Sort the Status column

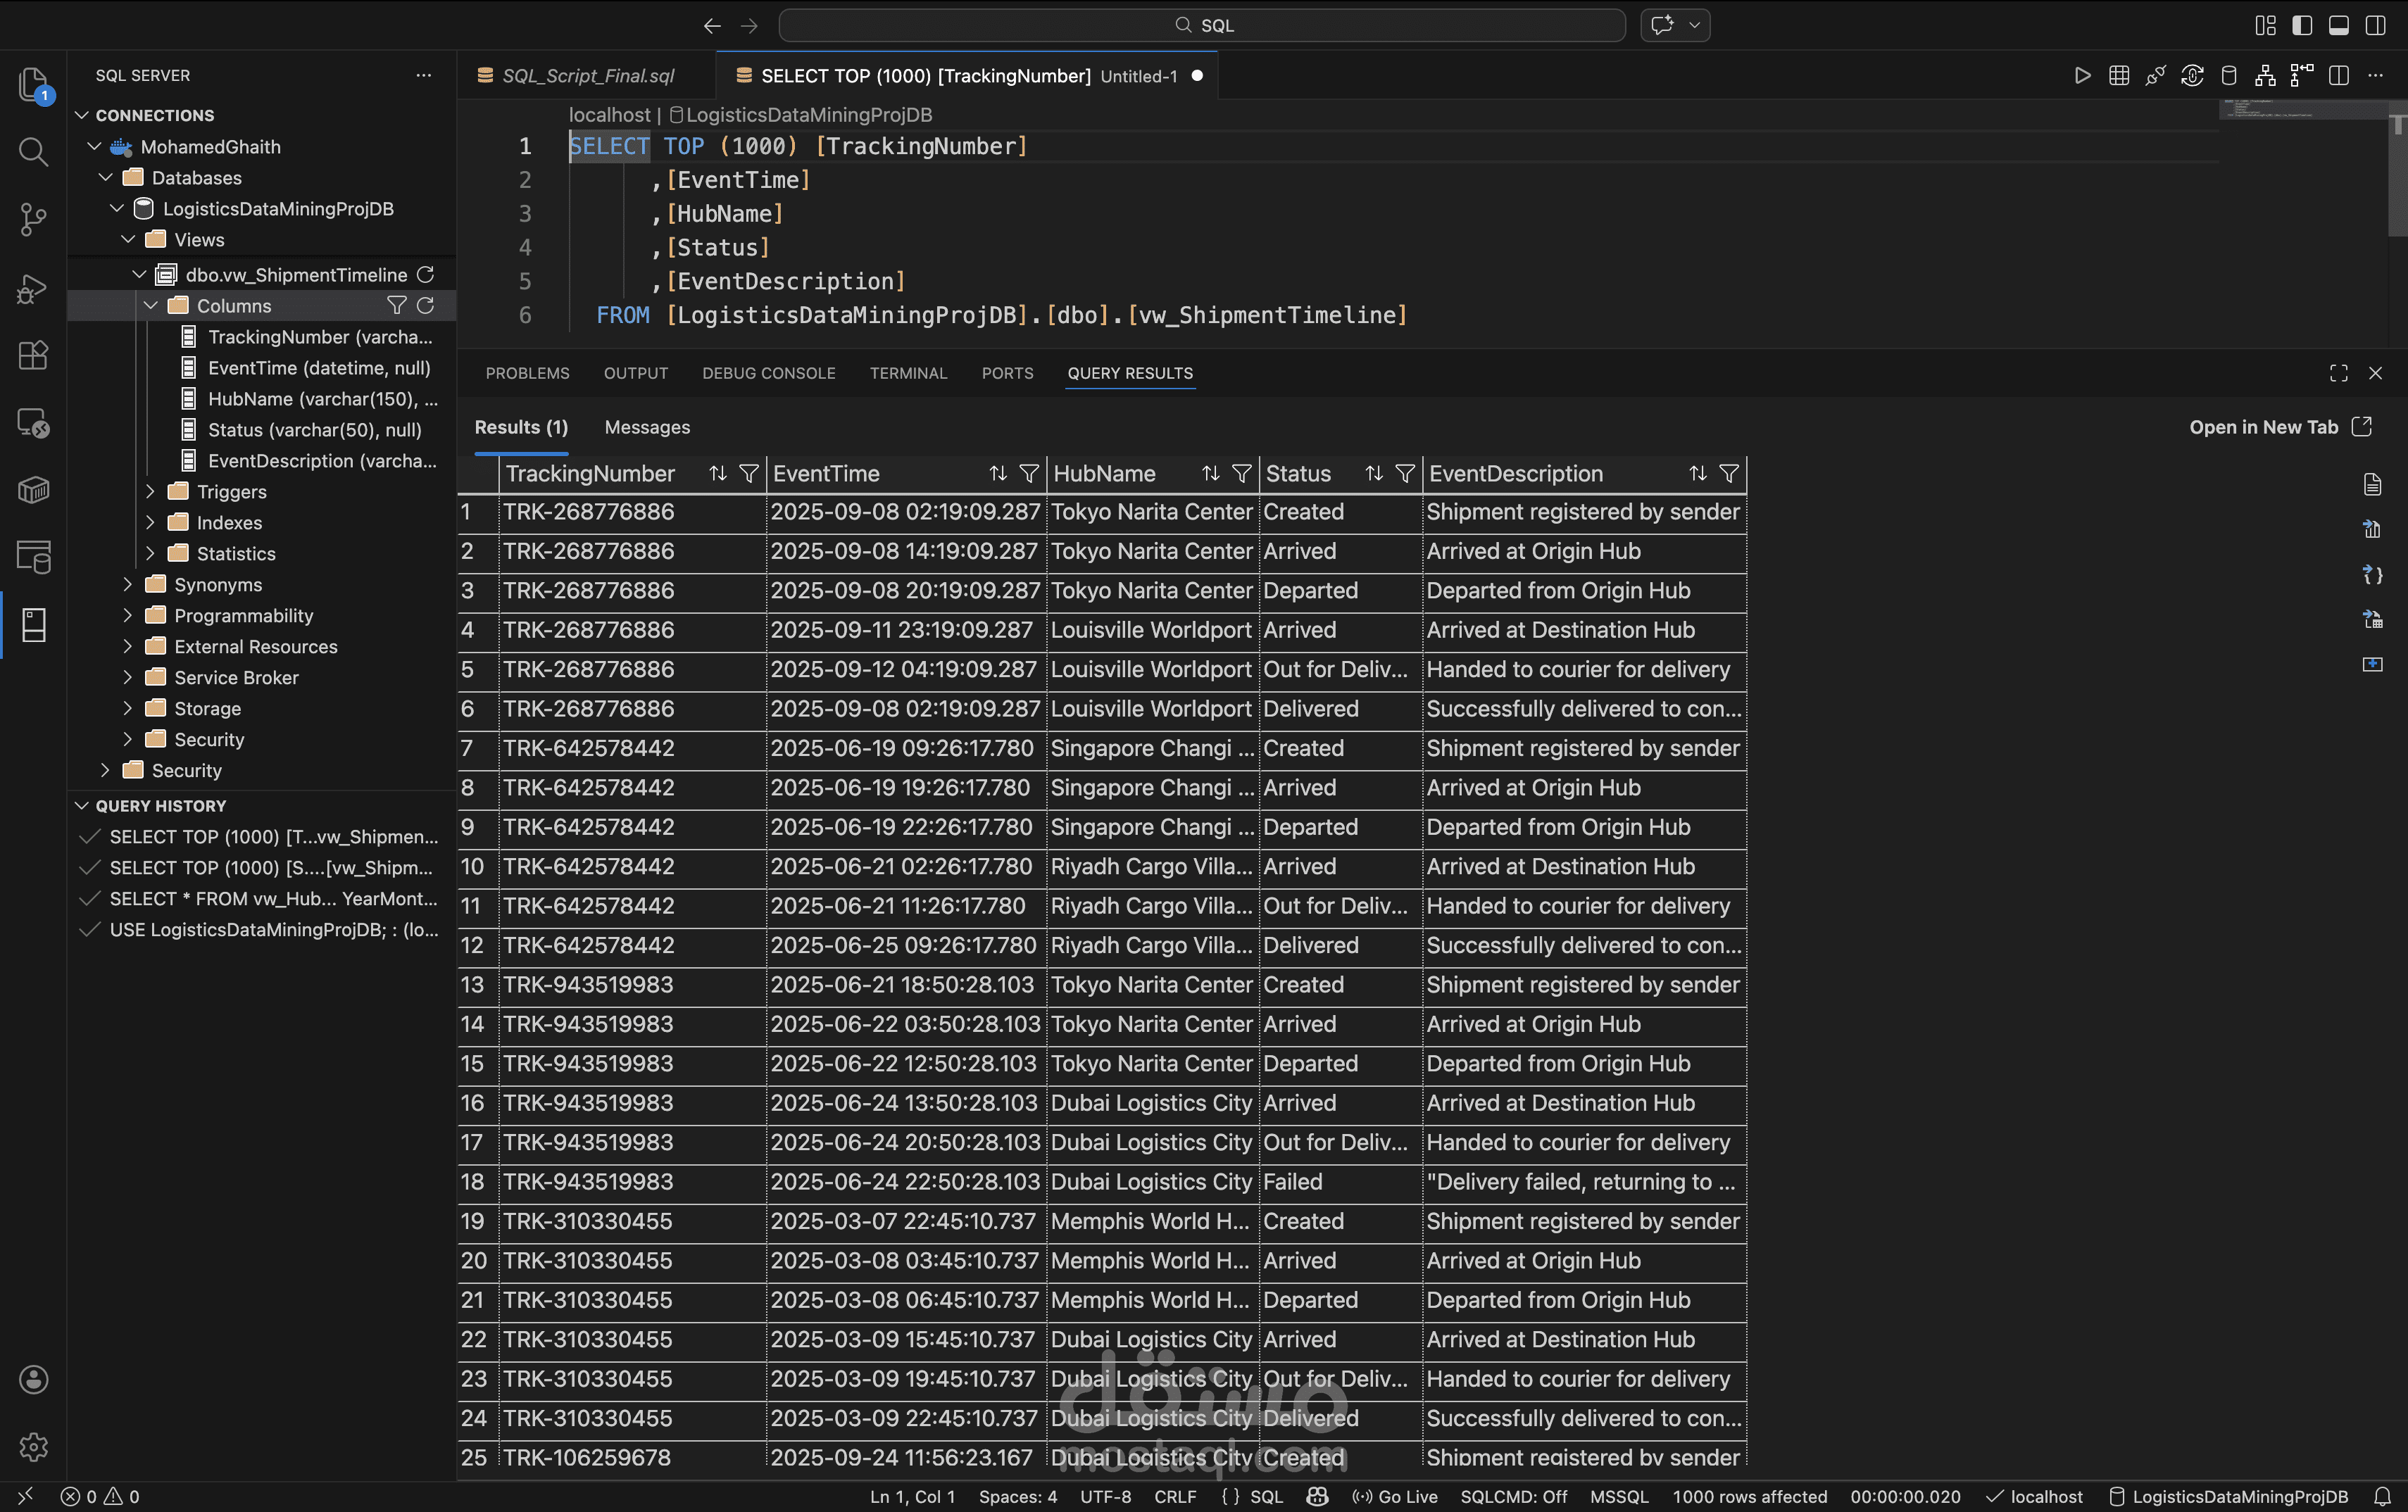(1374, 474)
